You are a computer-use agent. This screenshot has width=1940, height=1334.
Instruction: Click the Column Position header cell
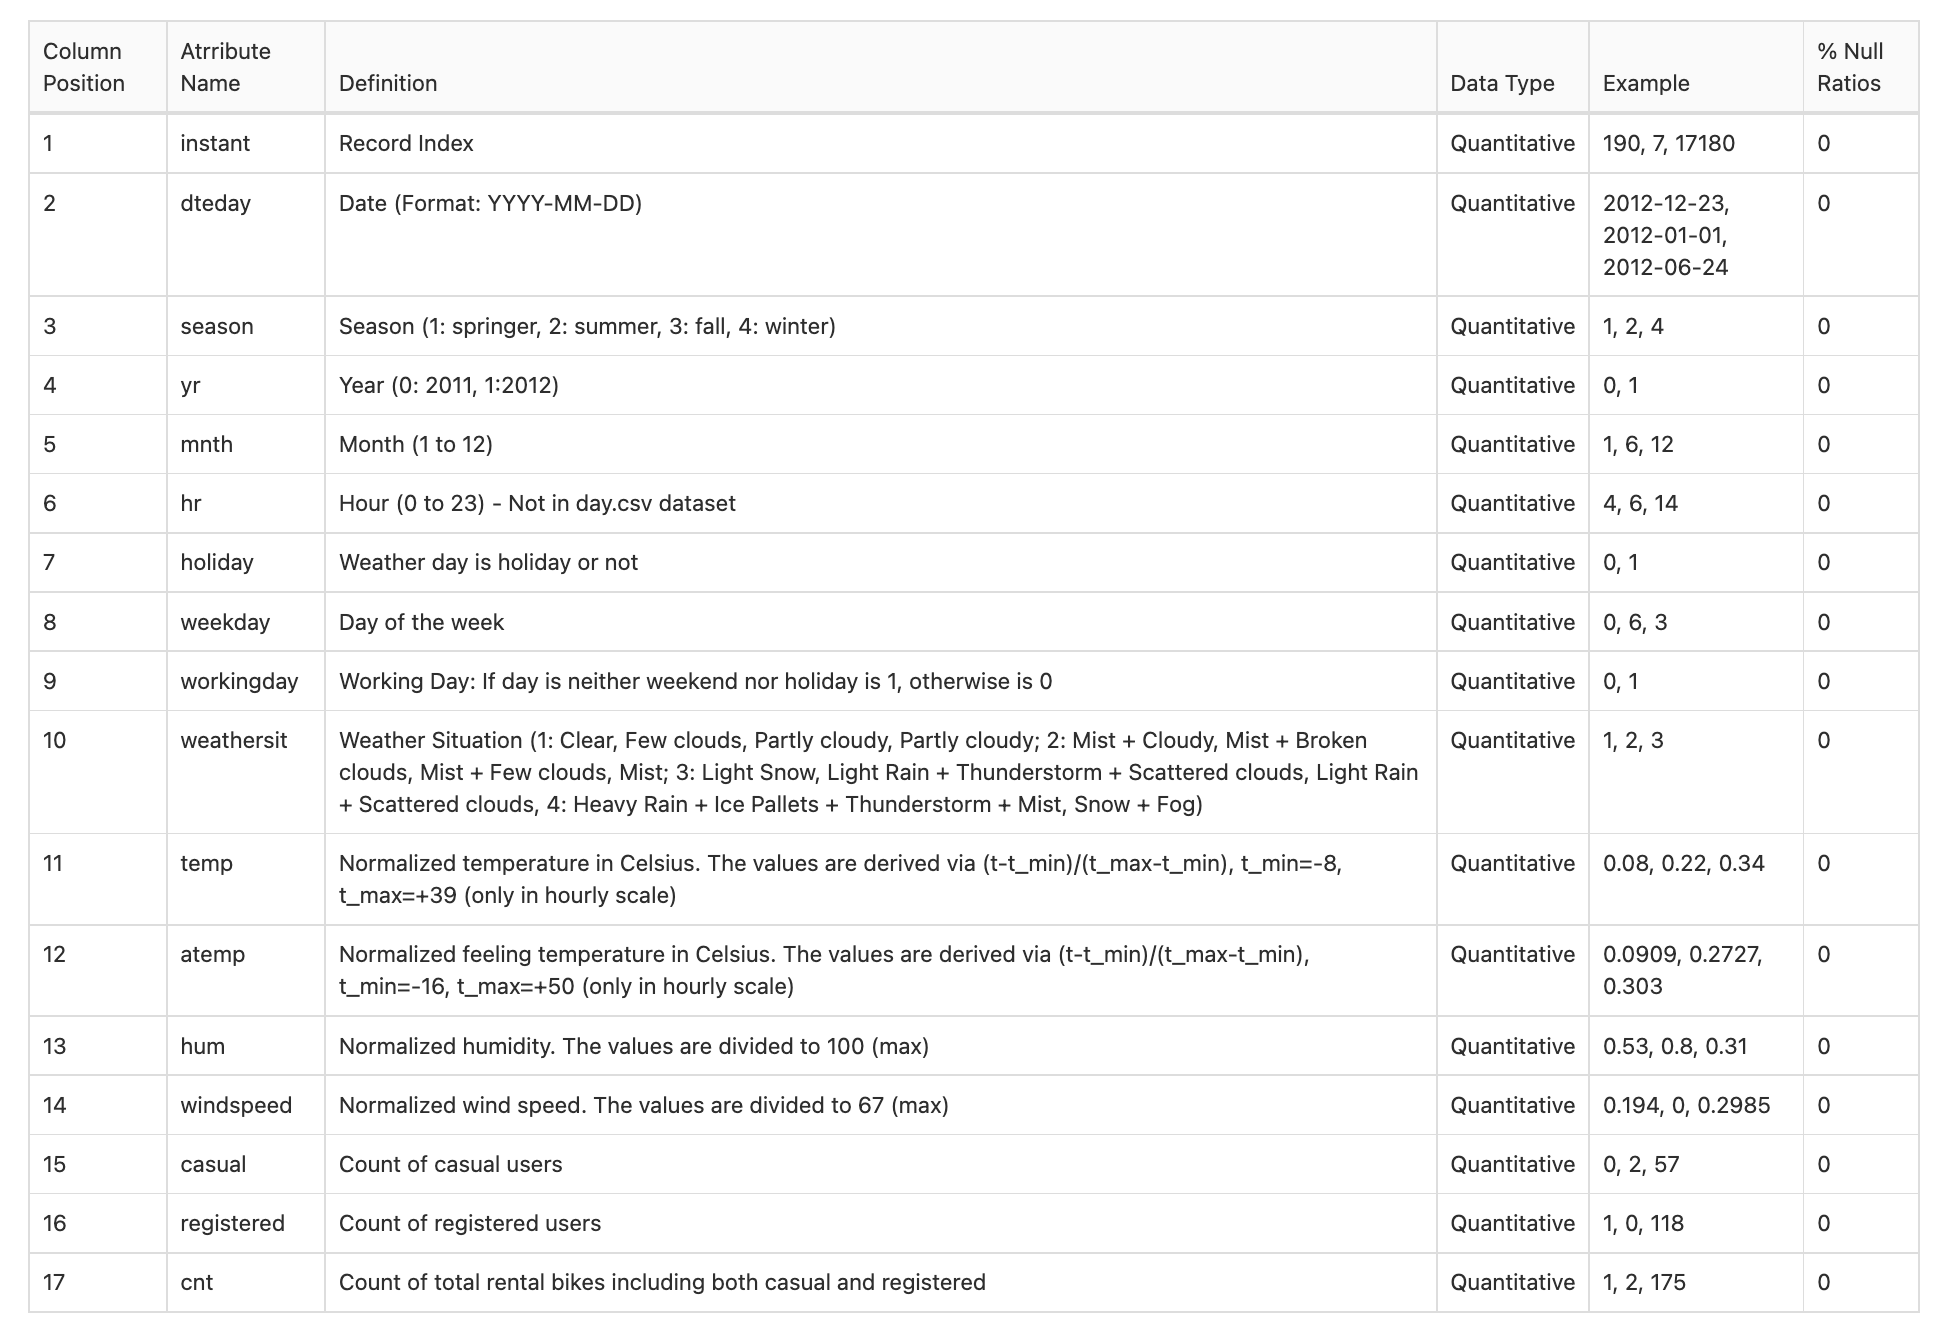pos(97,67)
